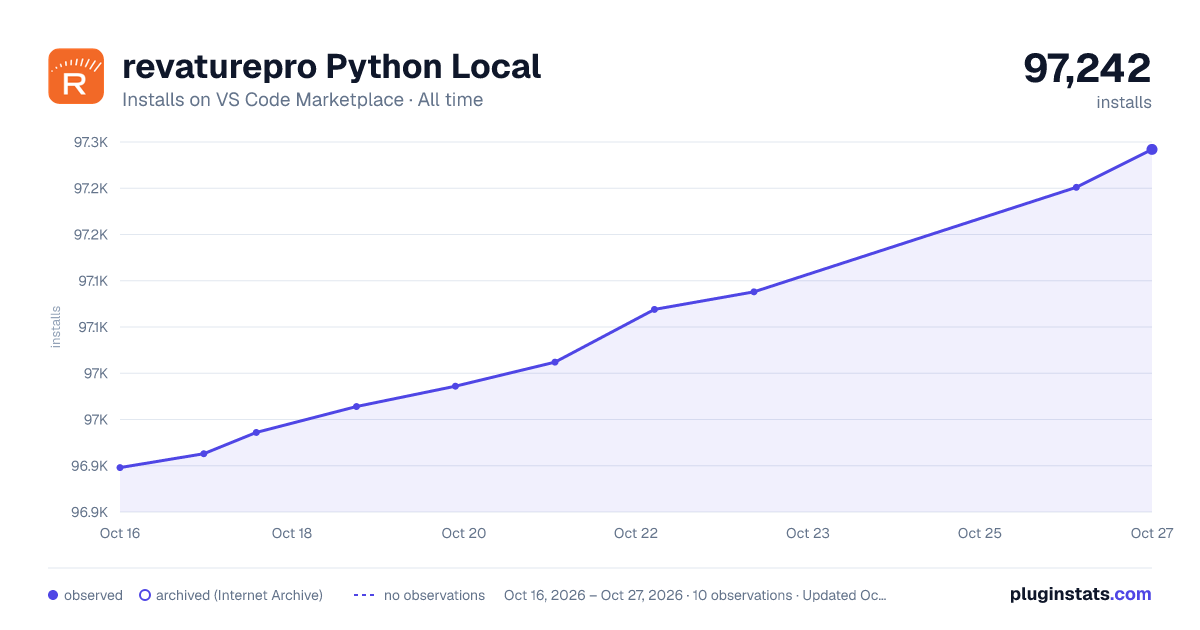1200x630 pixels.
Task: Click the Oct 27 x-axis label
Action: pyautogui.click(x=1151, y=533)
